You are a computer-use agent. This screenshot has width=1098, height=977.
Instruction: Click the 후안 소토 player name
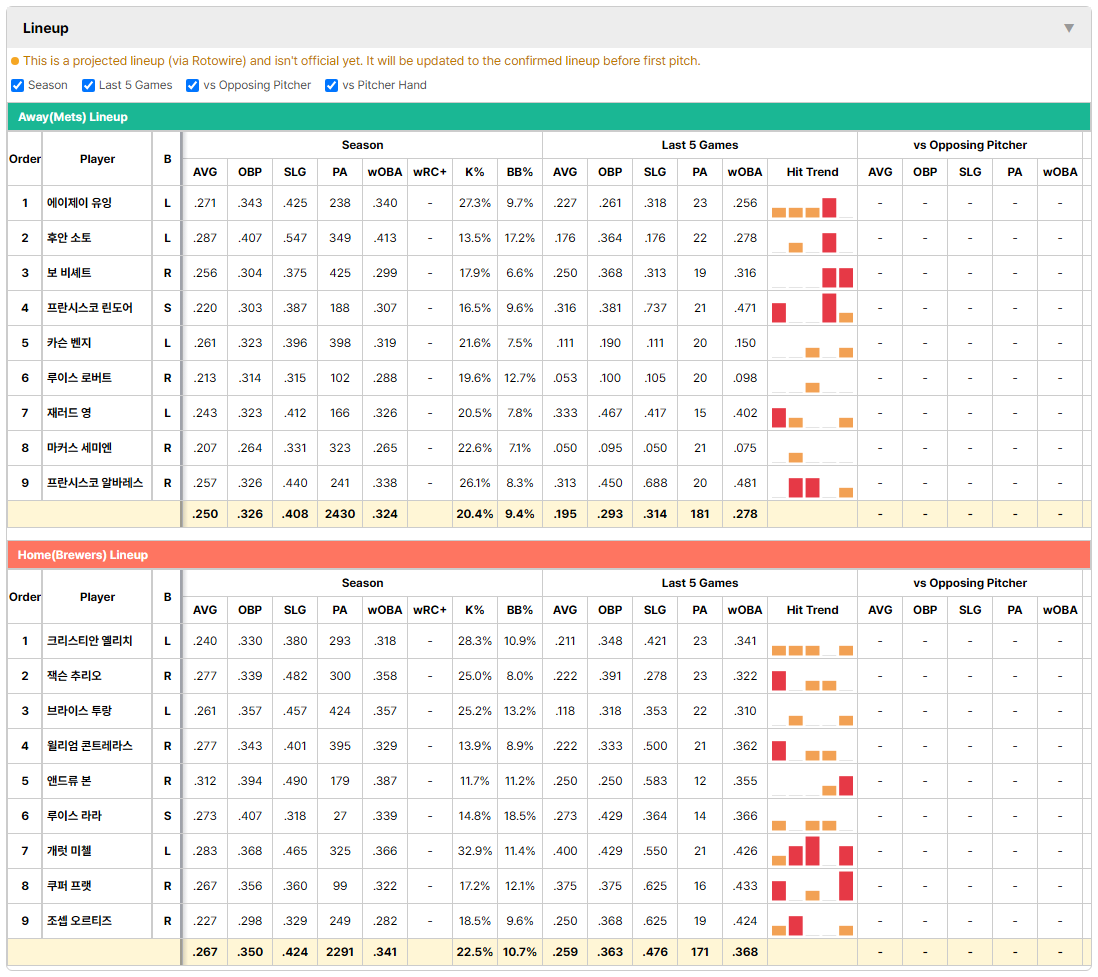tap(69, 238)
